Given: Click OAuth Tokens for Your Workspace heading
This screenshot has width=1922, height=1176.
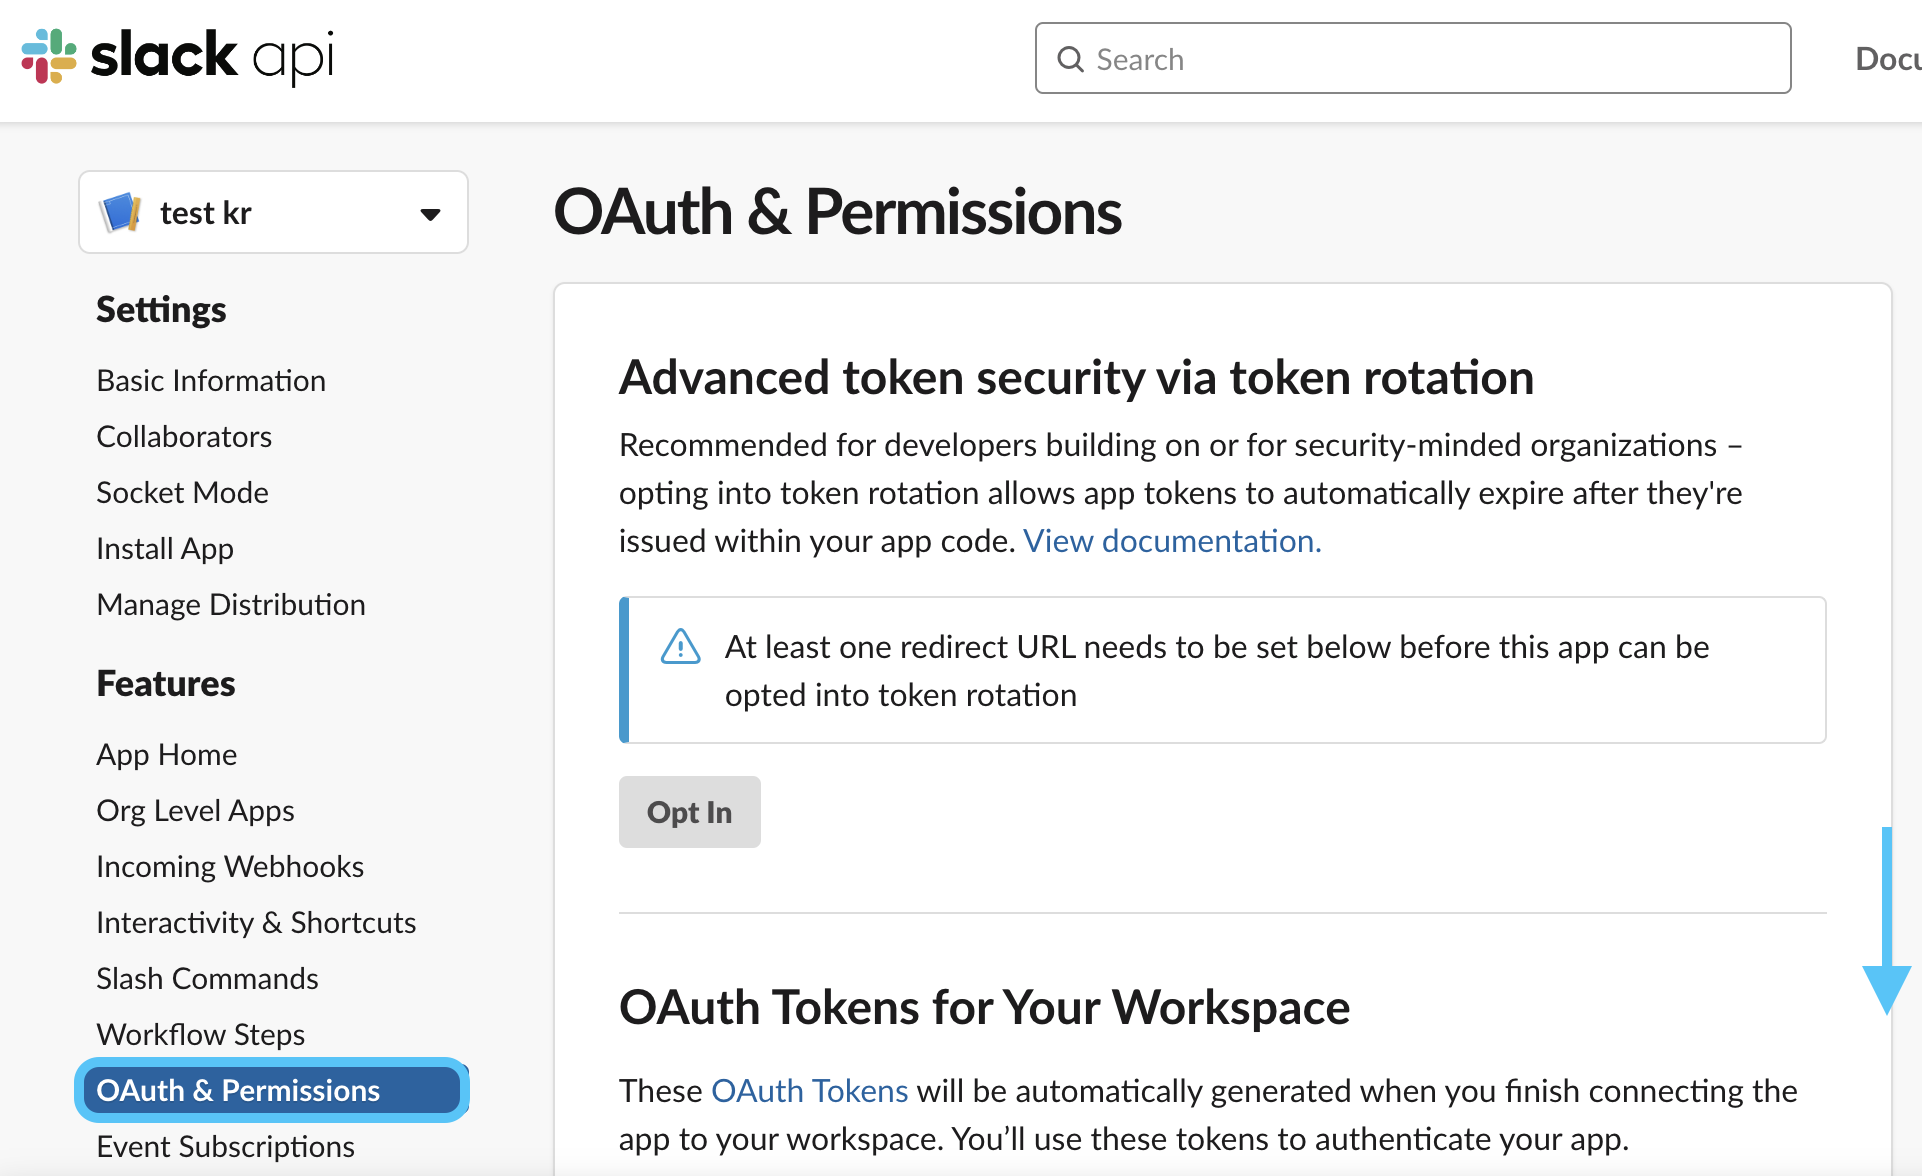Looking at the screenshot, I should point(984,1007).
